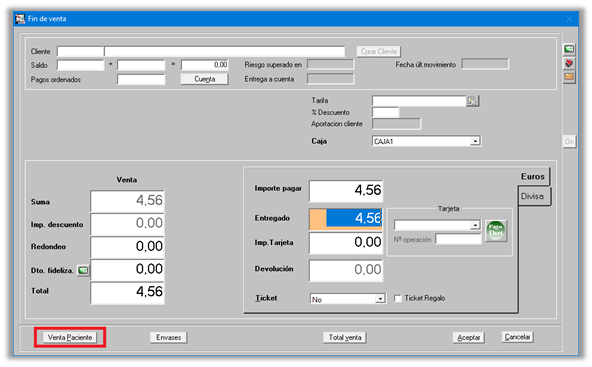Screen dimensions: 592x367
Task: Click the Importe pagar amount field
Action: point(346,191)
